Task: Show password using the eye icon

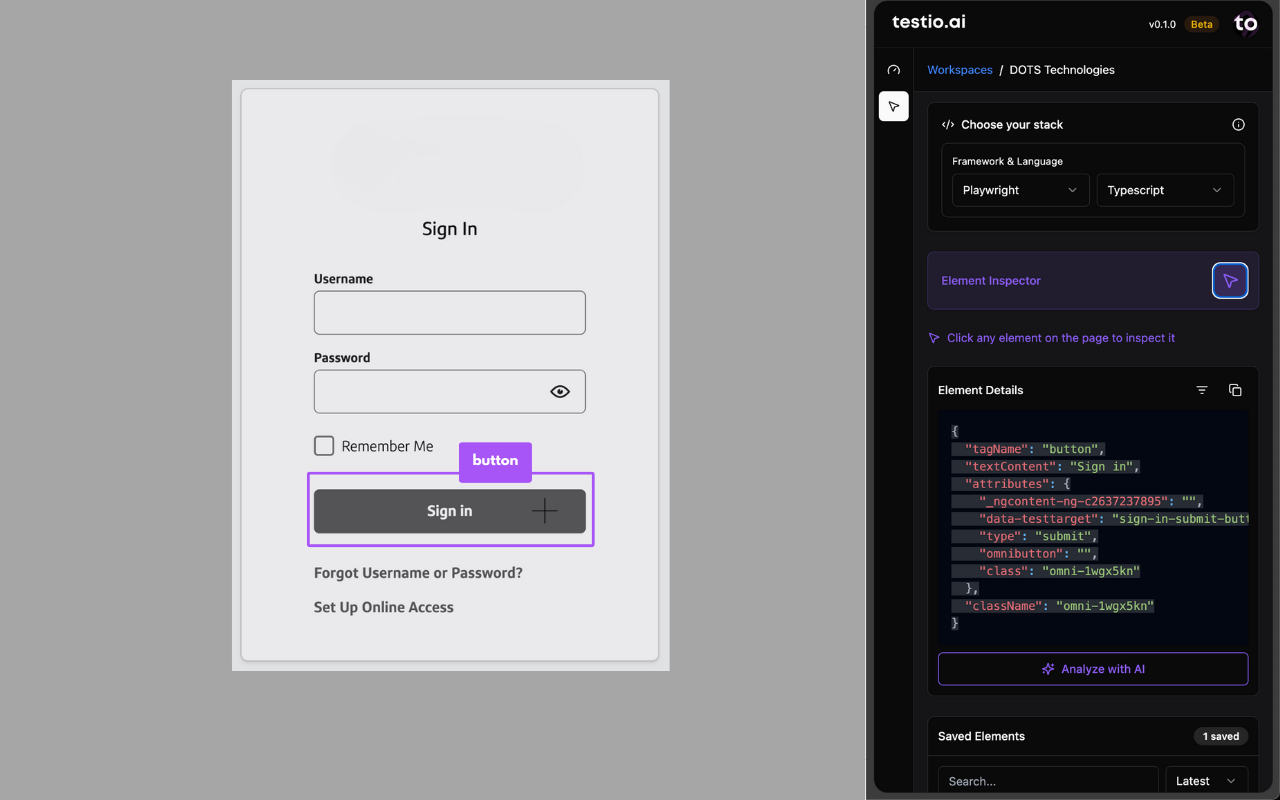Action: coord(560,392)
